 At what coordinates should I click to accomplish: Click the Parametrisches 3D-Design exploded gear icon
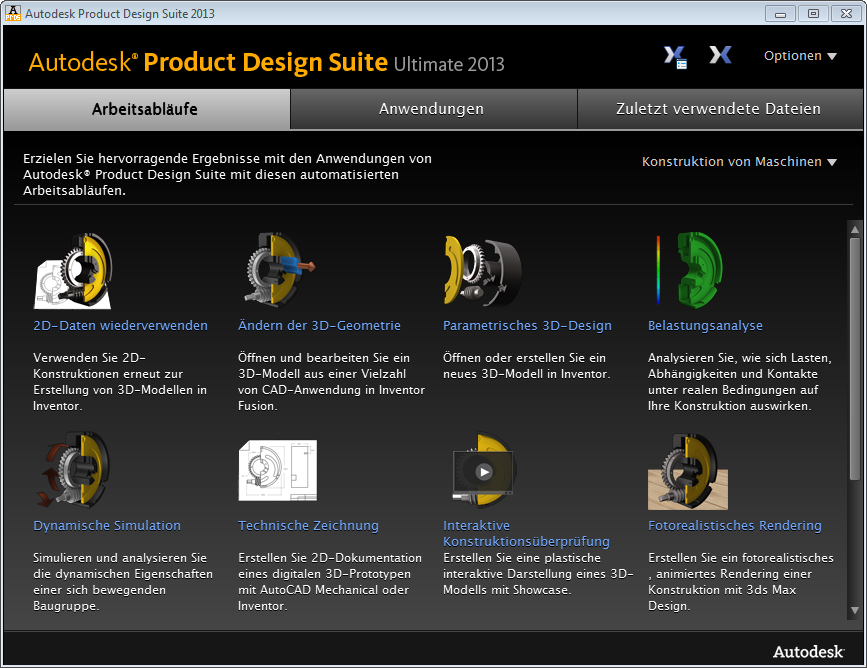[483, 271]
